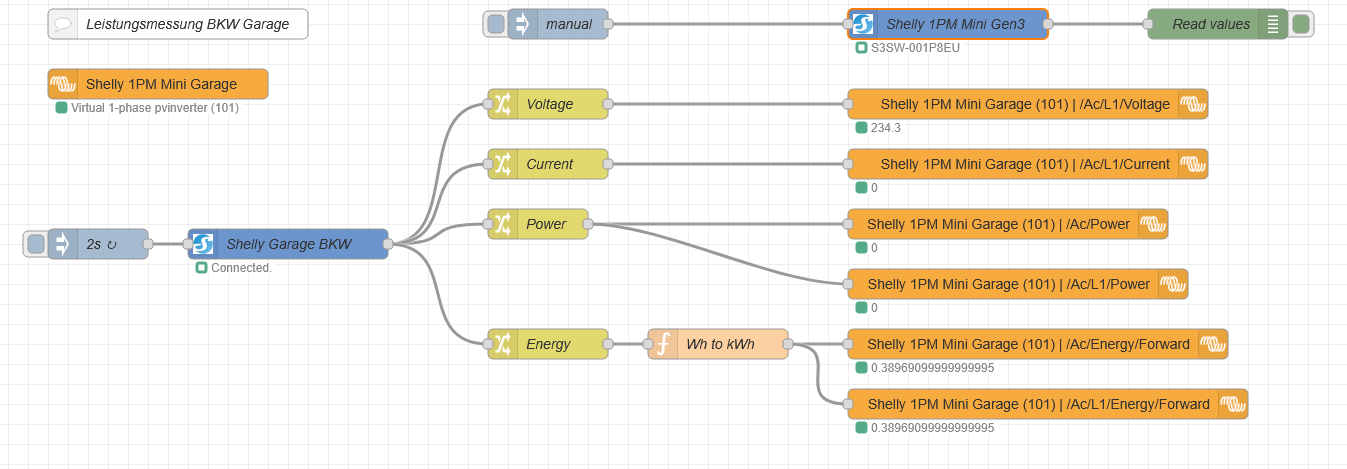Click the Victron icon on Shelly 1PM Mini Garage
Image resolution: width=1347 pixels, height=469 pixels.
click(x=63, y=84)
